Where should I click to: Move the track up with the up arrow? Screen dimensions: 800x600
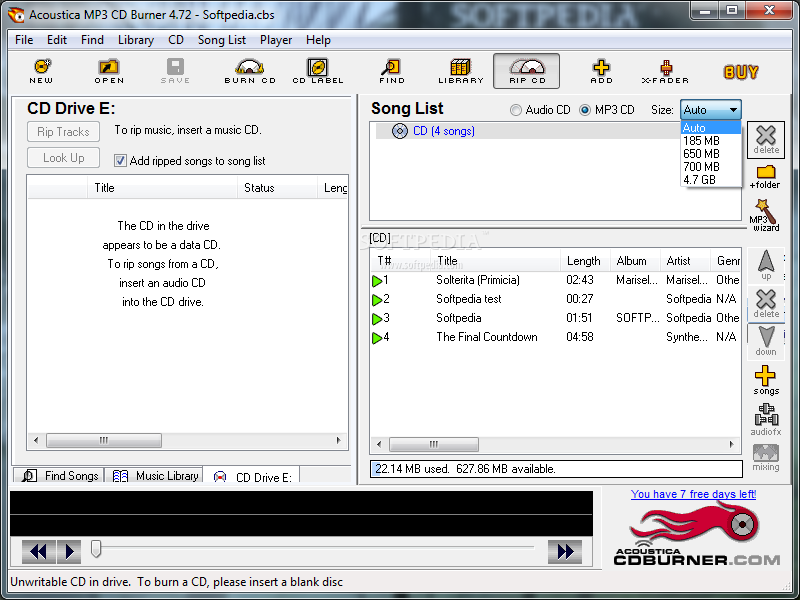(766, 265)
